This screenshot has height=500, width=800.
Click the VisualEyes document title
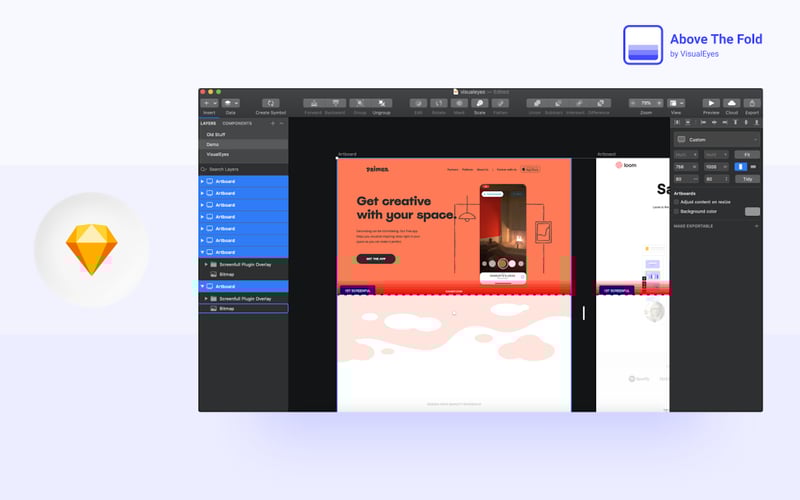[472, 92]
